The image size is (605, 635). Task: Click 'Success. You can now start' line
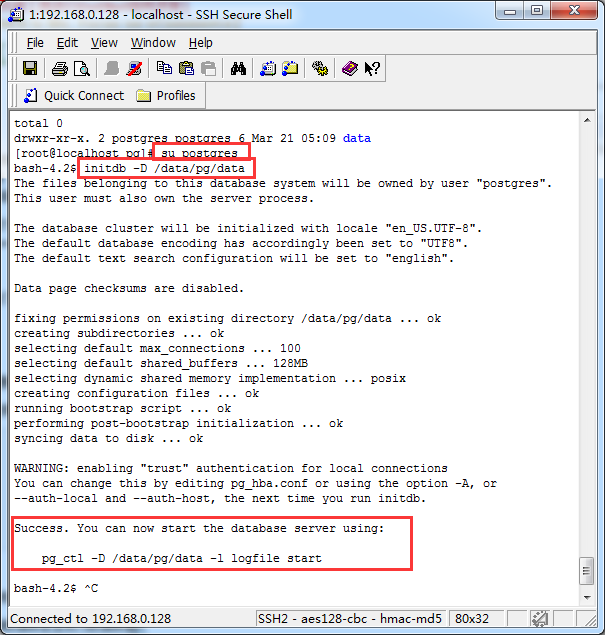pos(199,528)
